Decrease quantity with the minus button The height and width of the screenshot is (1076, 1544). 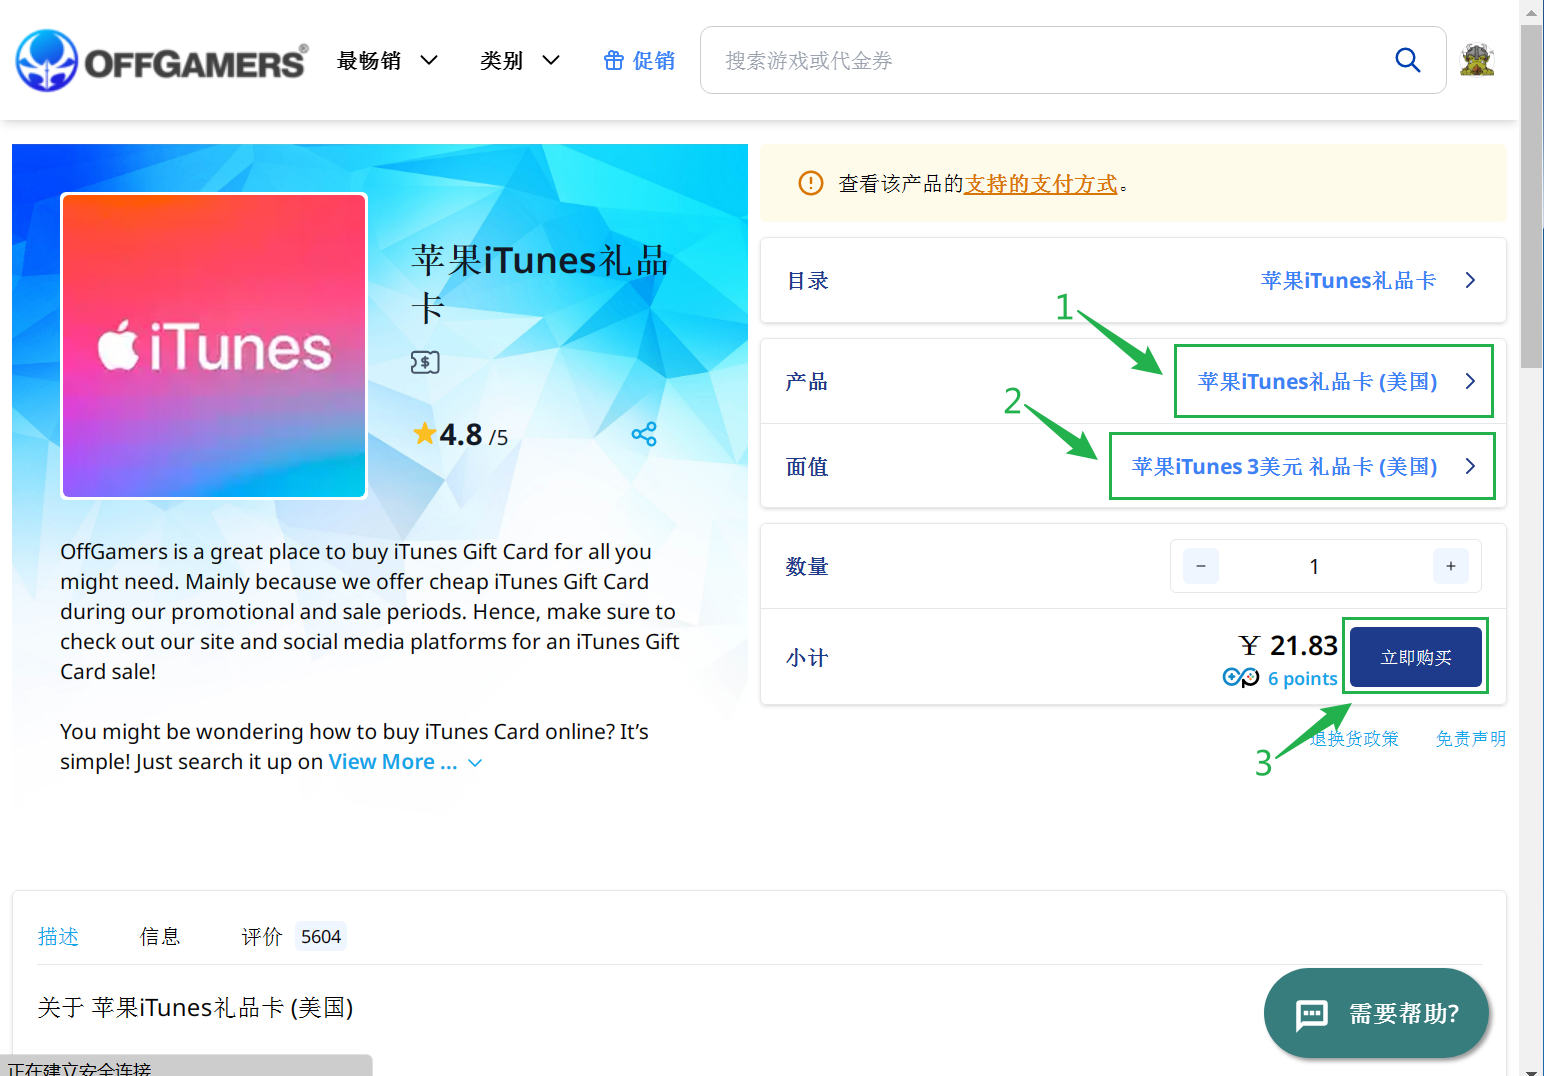[x=1200, y=566]
